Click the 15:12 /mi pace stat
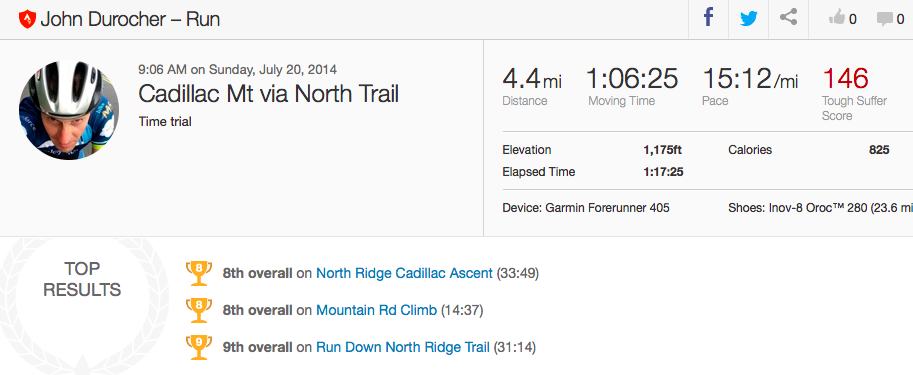The image size is (913, 375). tap(750, 79)
